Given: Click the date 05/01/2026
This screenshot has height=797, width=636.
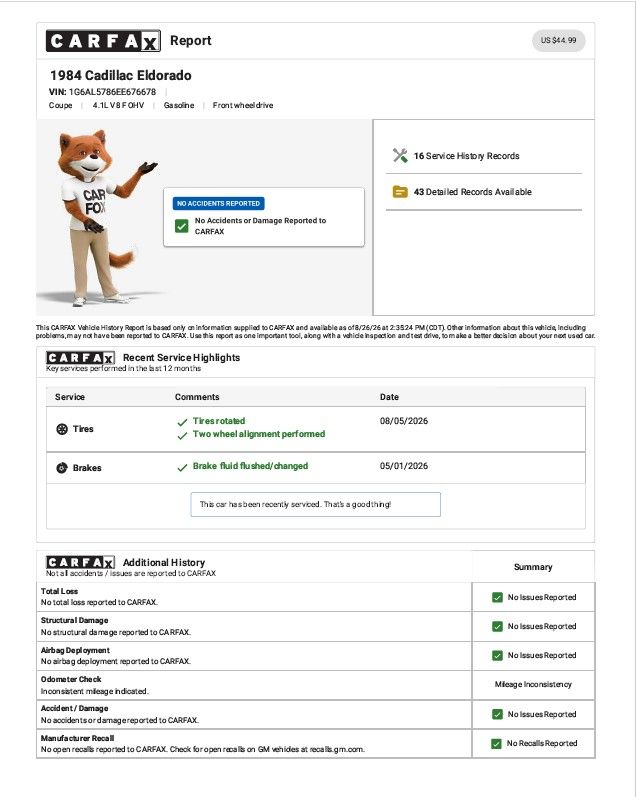Looking at the screenshot, I should coord(404,466).
